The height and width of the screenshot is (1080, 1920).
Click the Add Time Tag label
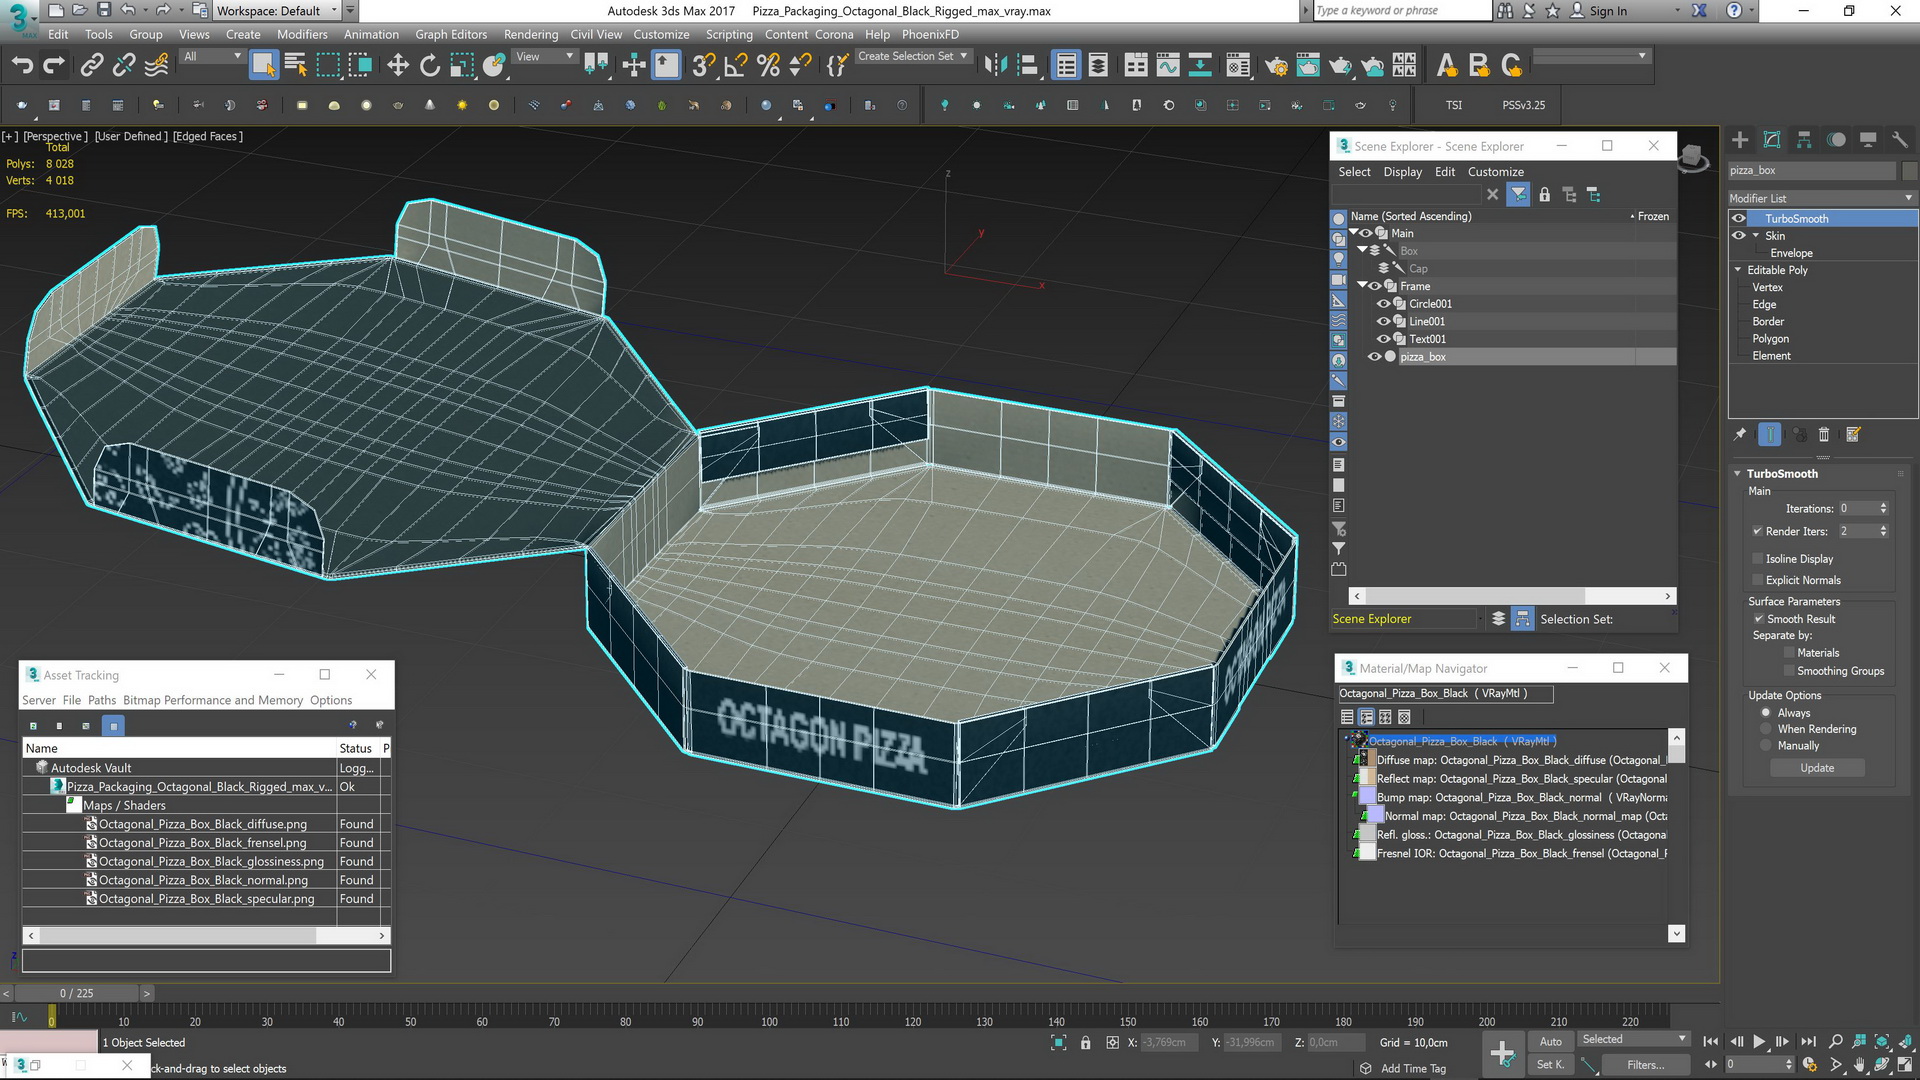pyautogui.click(x=1413, y=1068)
